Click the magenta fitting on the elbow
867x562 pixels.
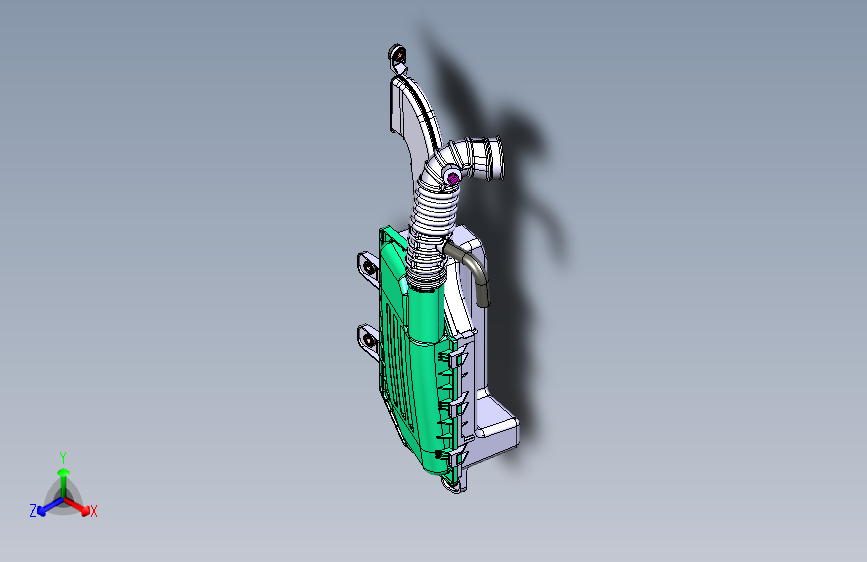coord(453,178)
